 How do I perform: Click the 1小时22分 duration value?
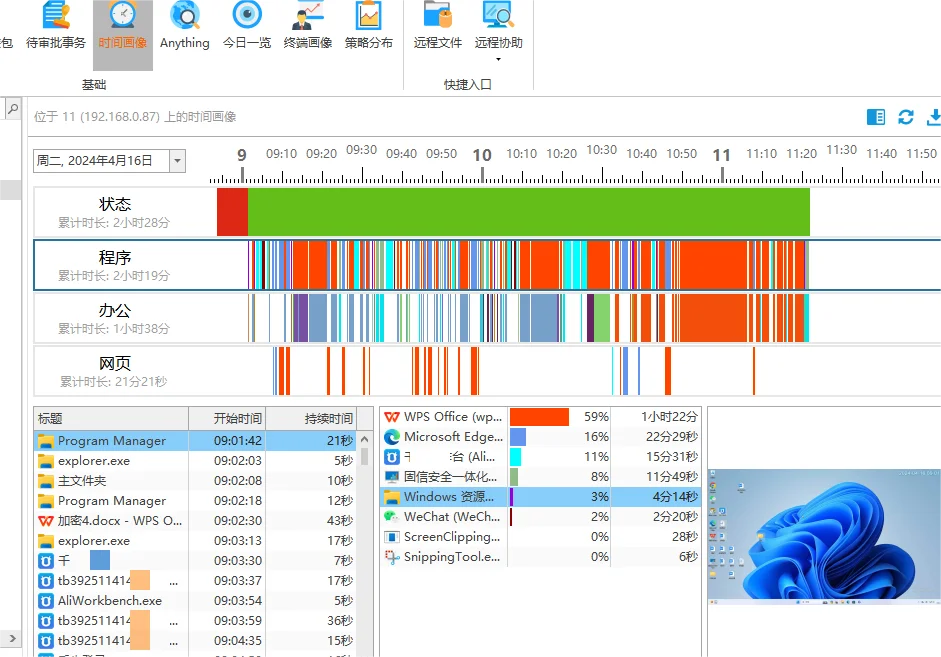point(669,416)
